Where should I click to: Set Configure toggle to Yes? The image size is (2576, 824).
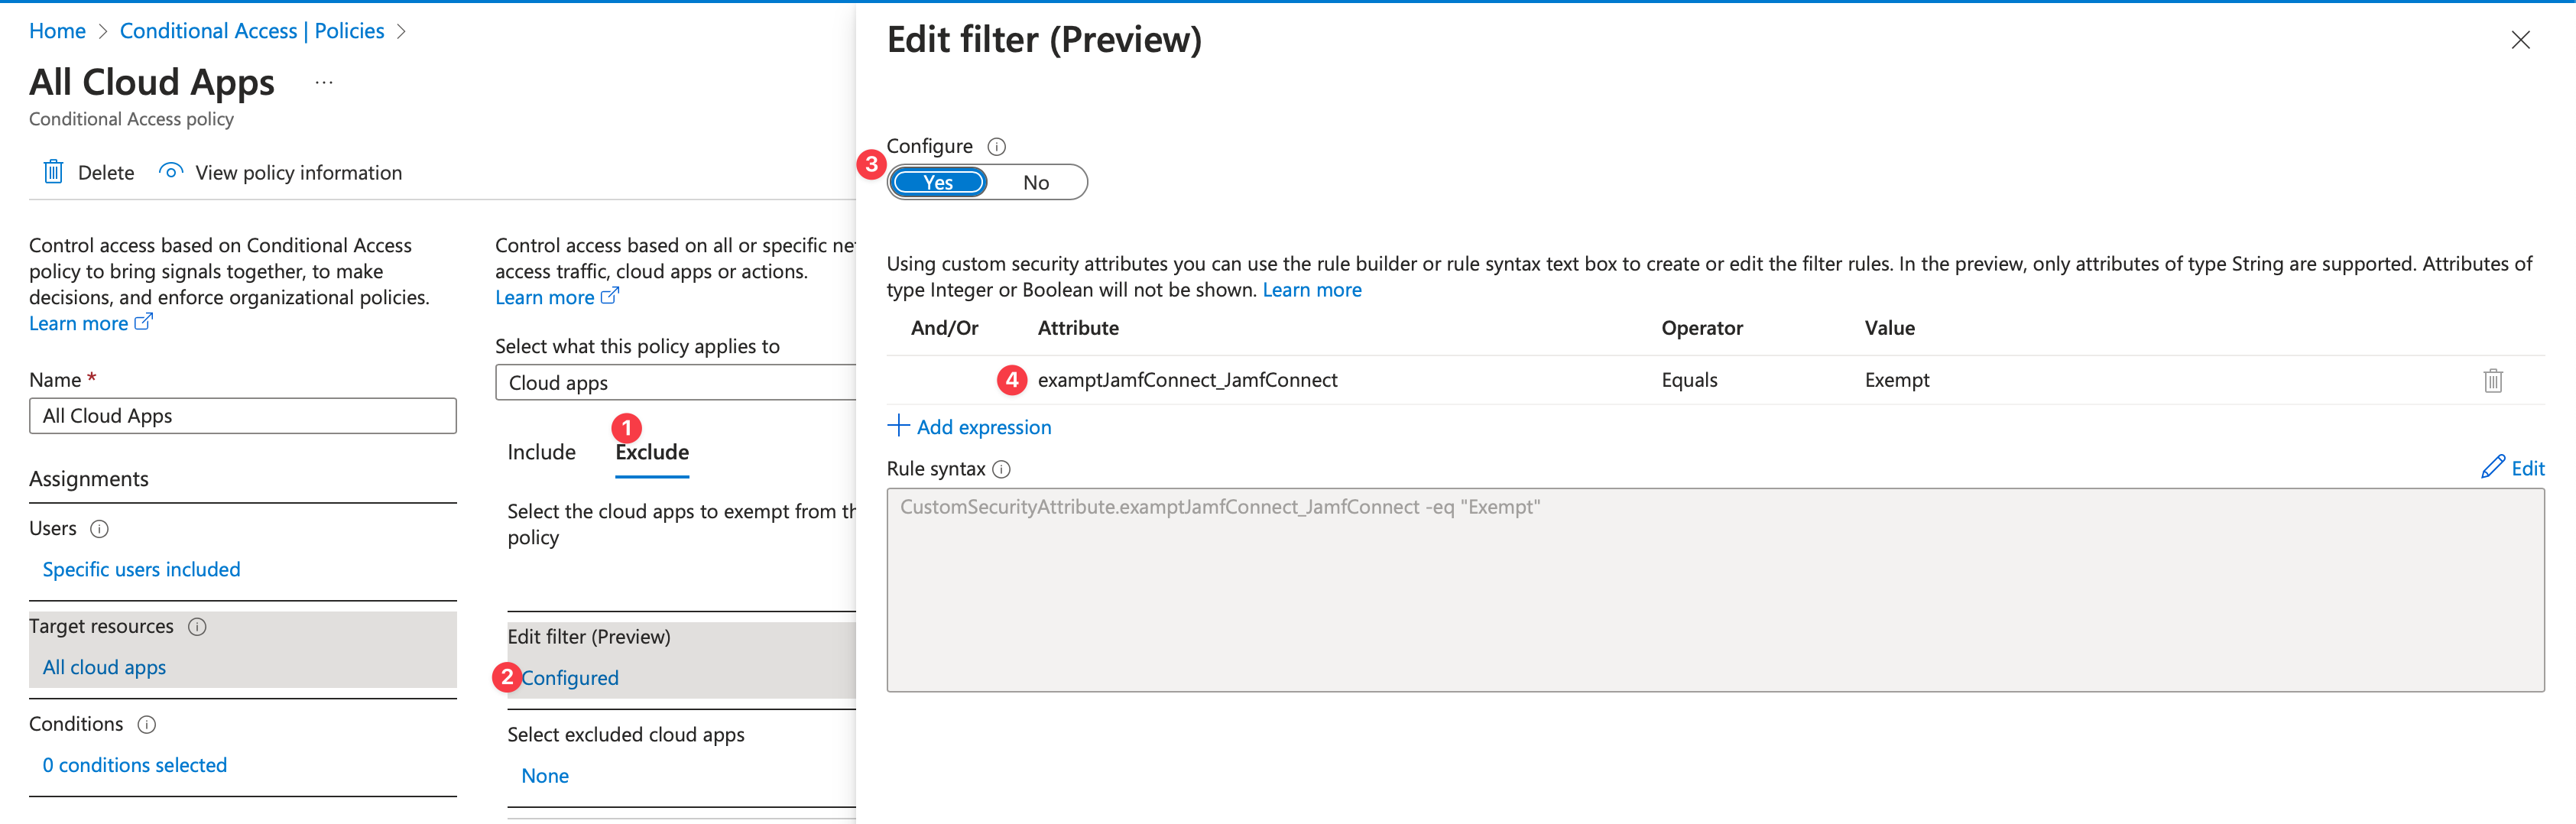938,183
